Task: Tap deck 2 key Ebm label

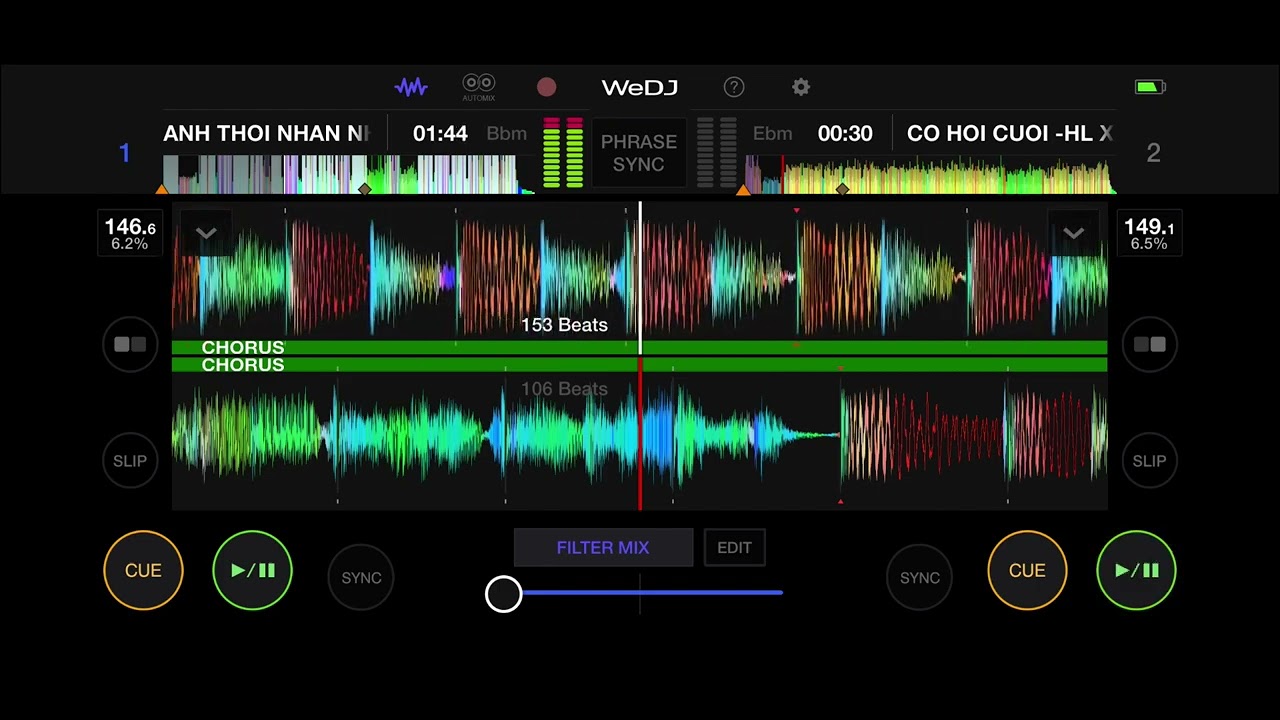Action: pyautogui.click(x=772, y=133)
